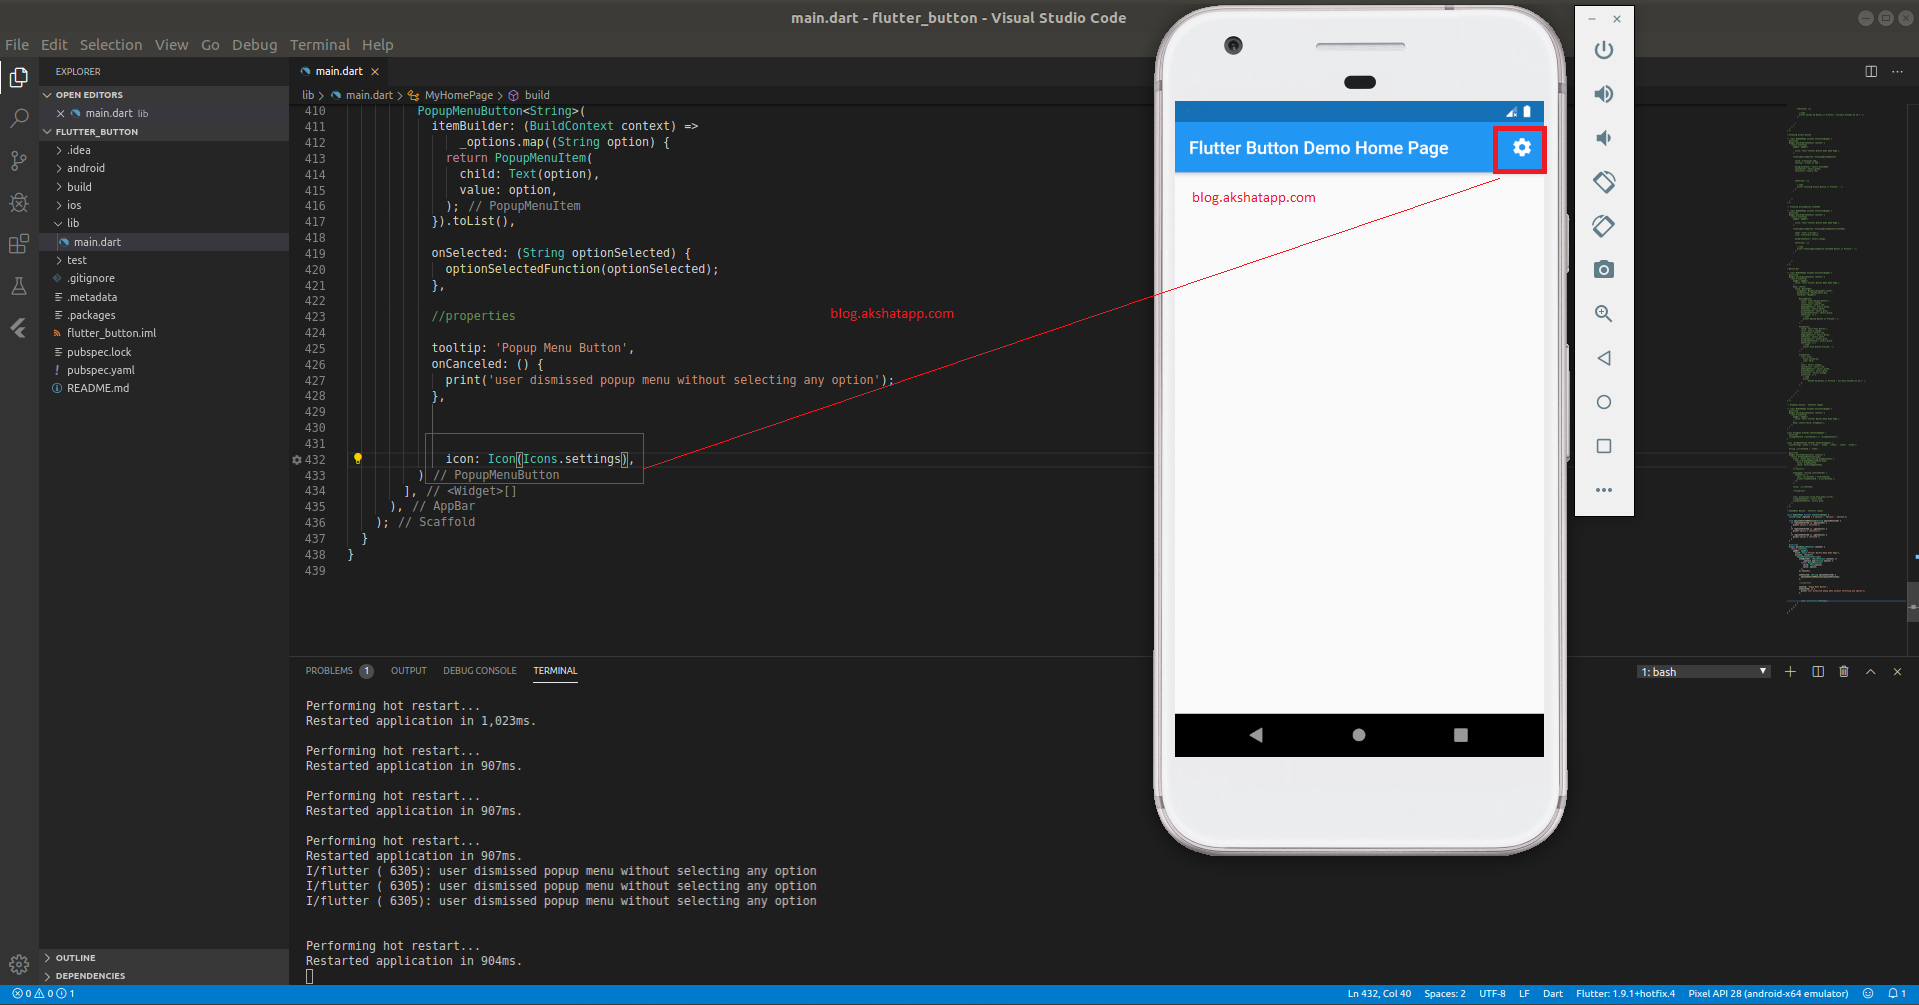Rotate the emulator left
1919x1005 pixels.
[x=1604, y=182]
